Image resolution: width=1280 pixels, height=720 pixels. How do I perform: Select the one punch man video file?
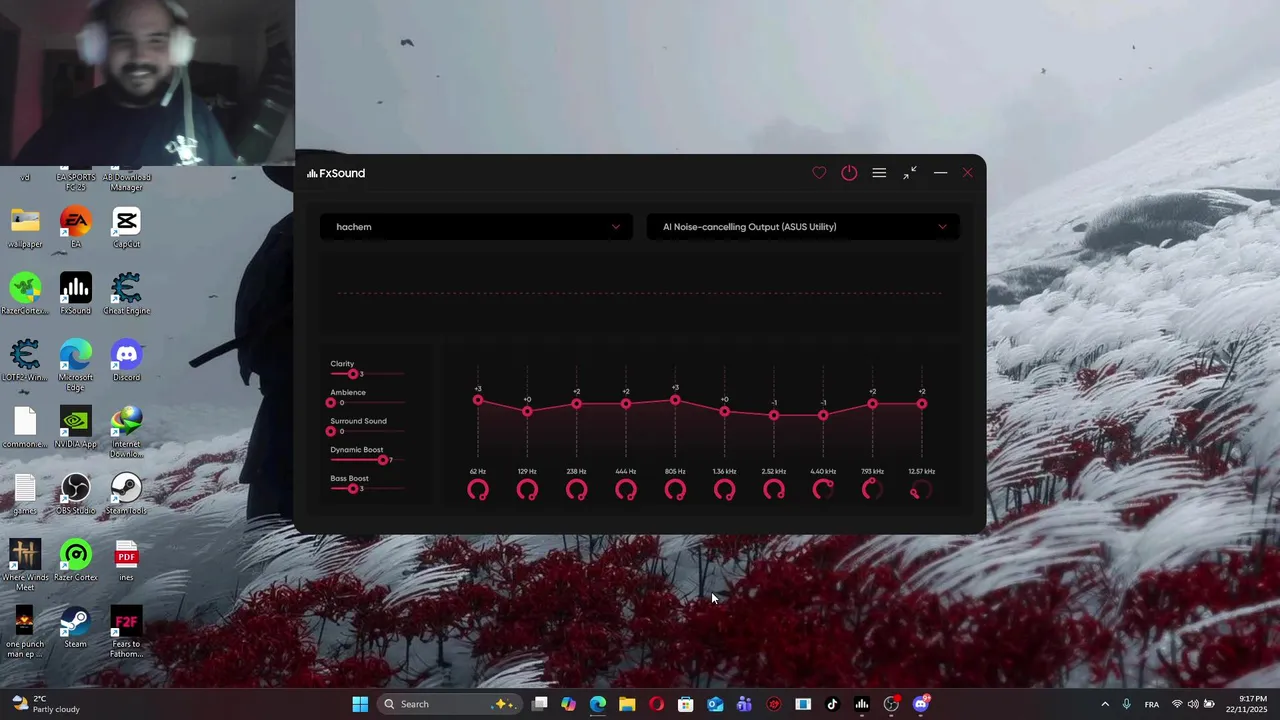point(25,632)
